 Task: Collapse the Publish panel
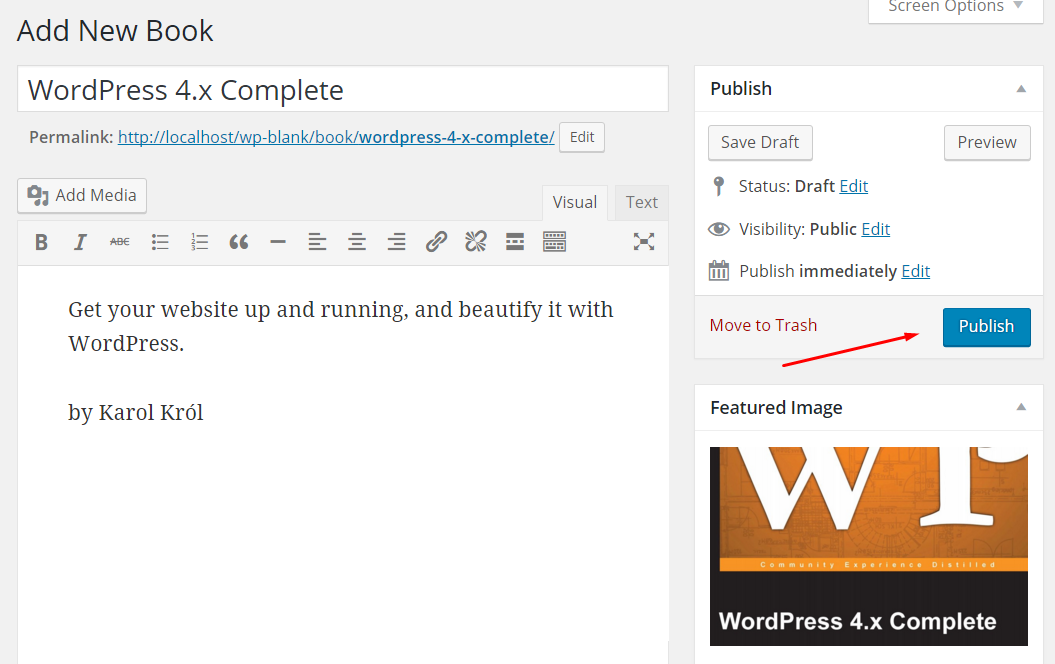1021,89
